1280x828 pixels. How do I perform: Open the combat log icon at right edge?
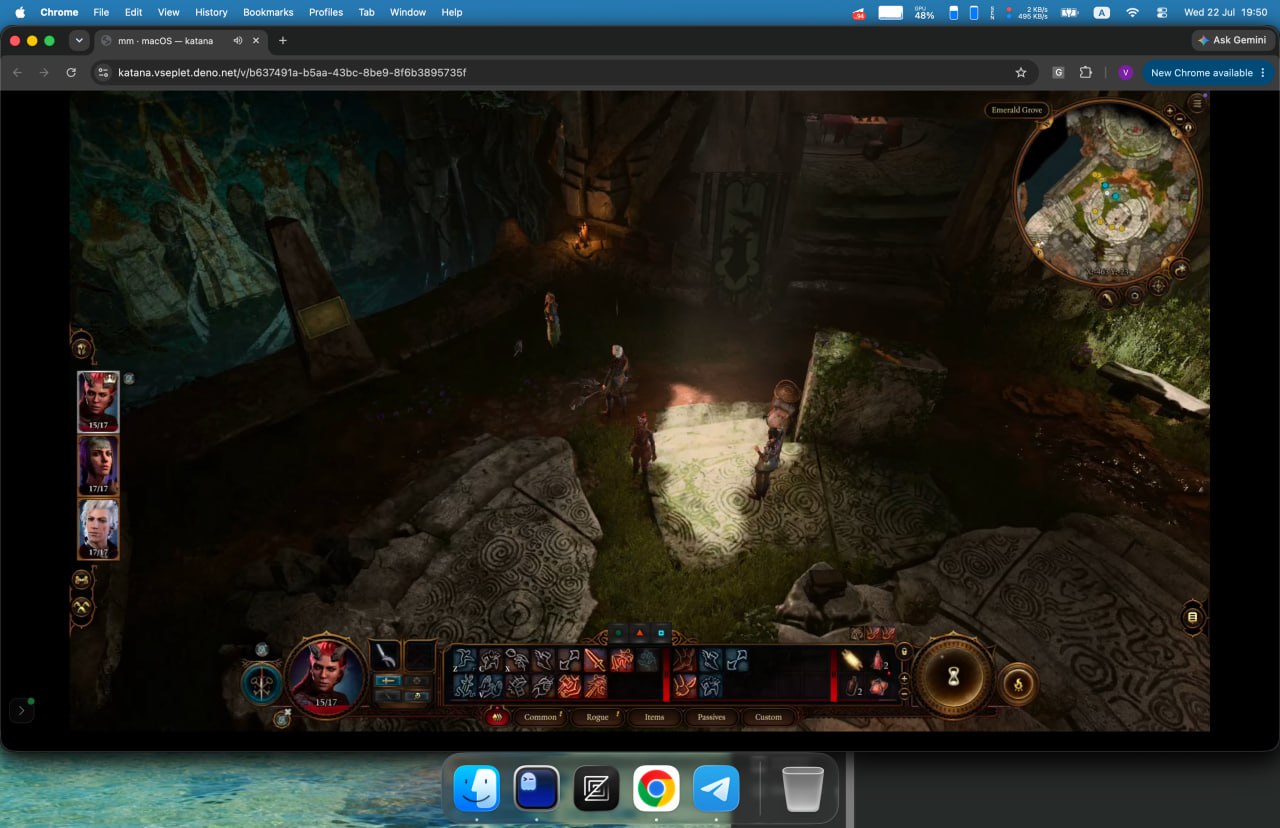point(1191,617)
